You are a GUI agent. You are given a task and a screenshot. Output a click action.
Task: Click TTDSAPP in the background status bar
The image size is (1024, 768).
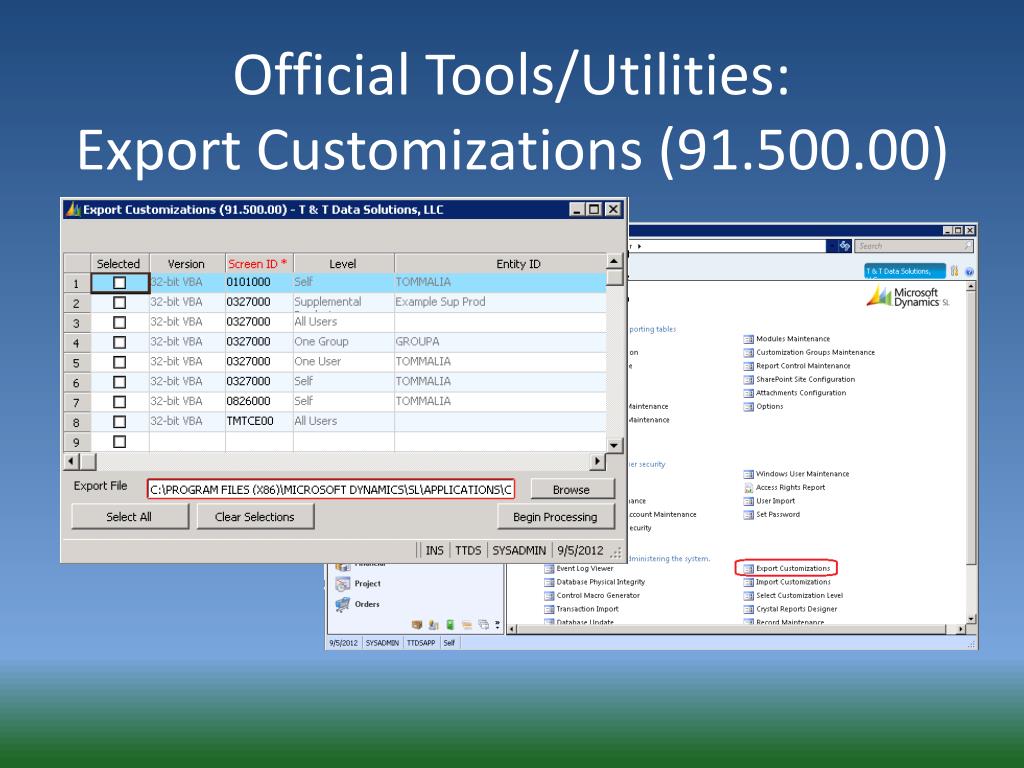(421, 643)
